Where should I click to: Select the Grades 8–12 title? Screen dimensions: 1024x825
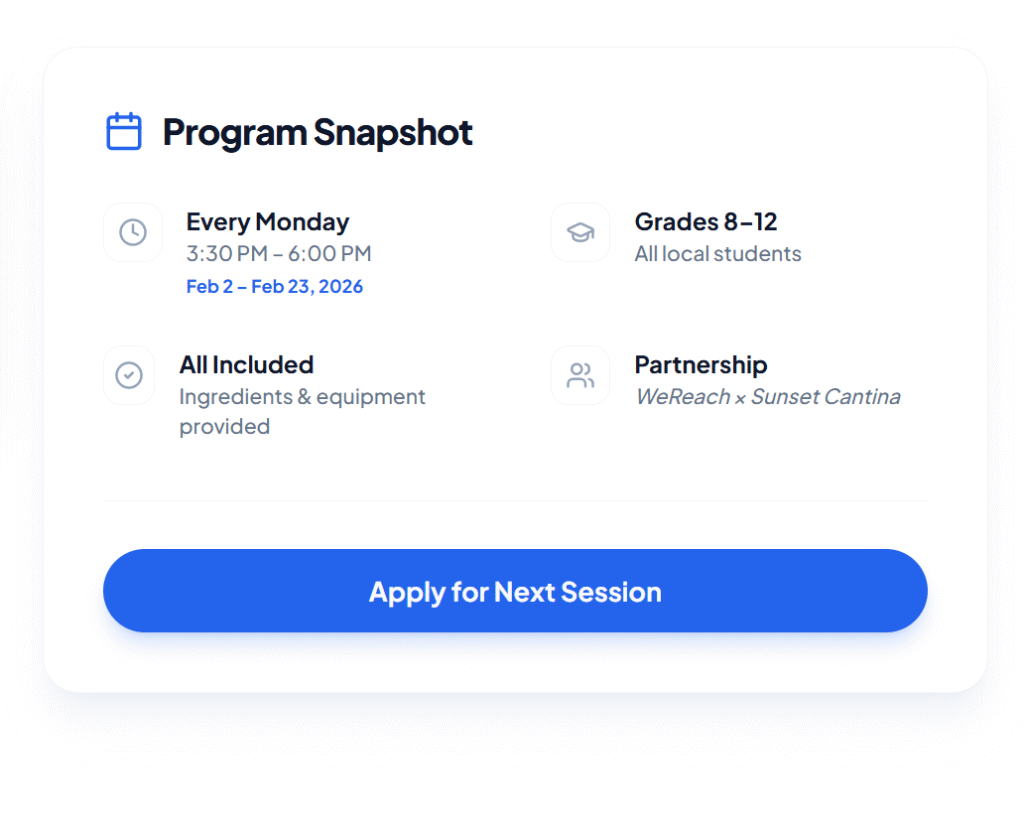pyautogui.click(x=705, y=222)
